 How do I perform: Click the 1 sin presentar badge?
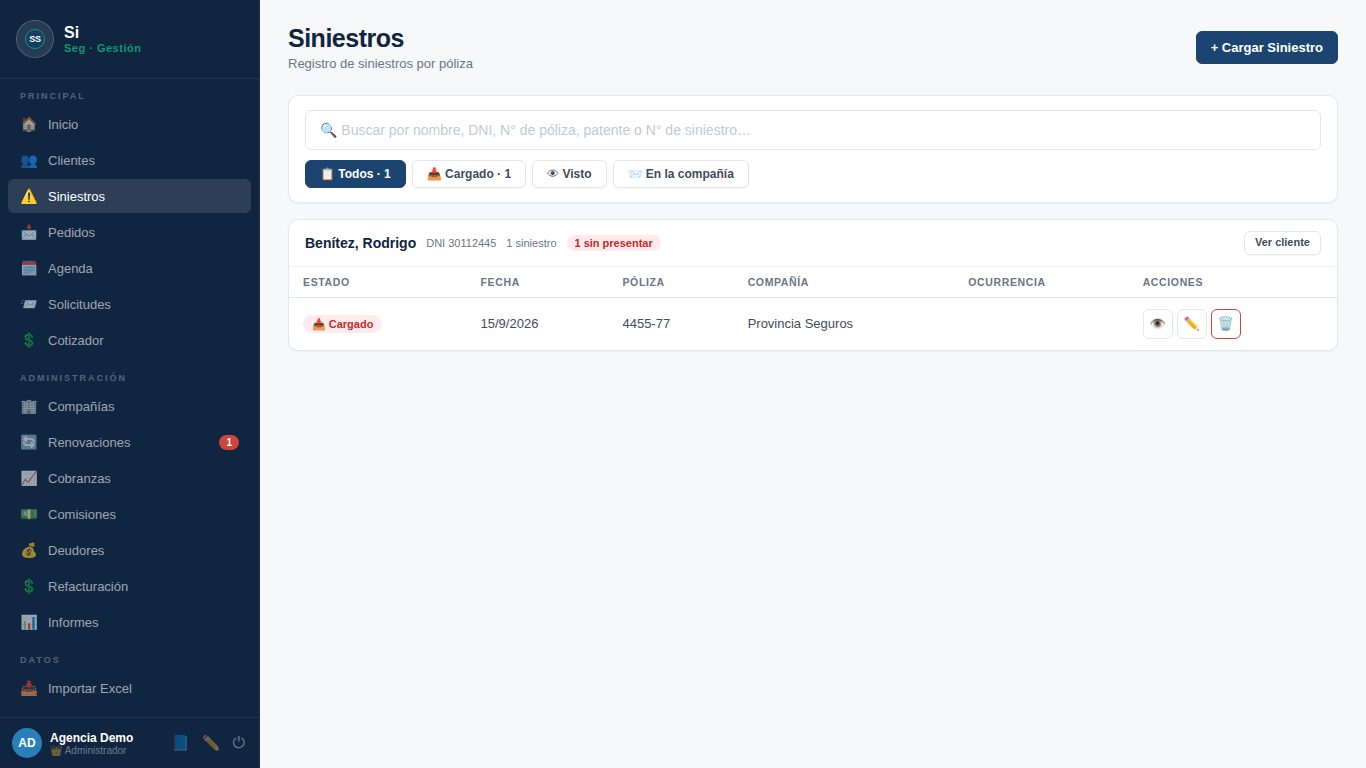click(x=614, y=243)
